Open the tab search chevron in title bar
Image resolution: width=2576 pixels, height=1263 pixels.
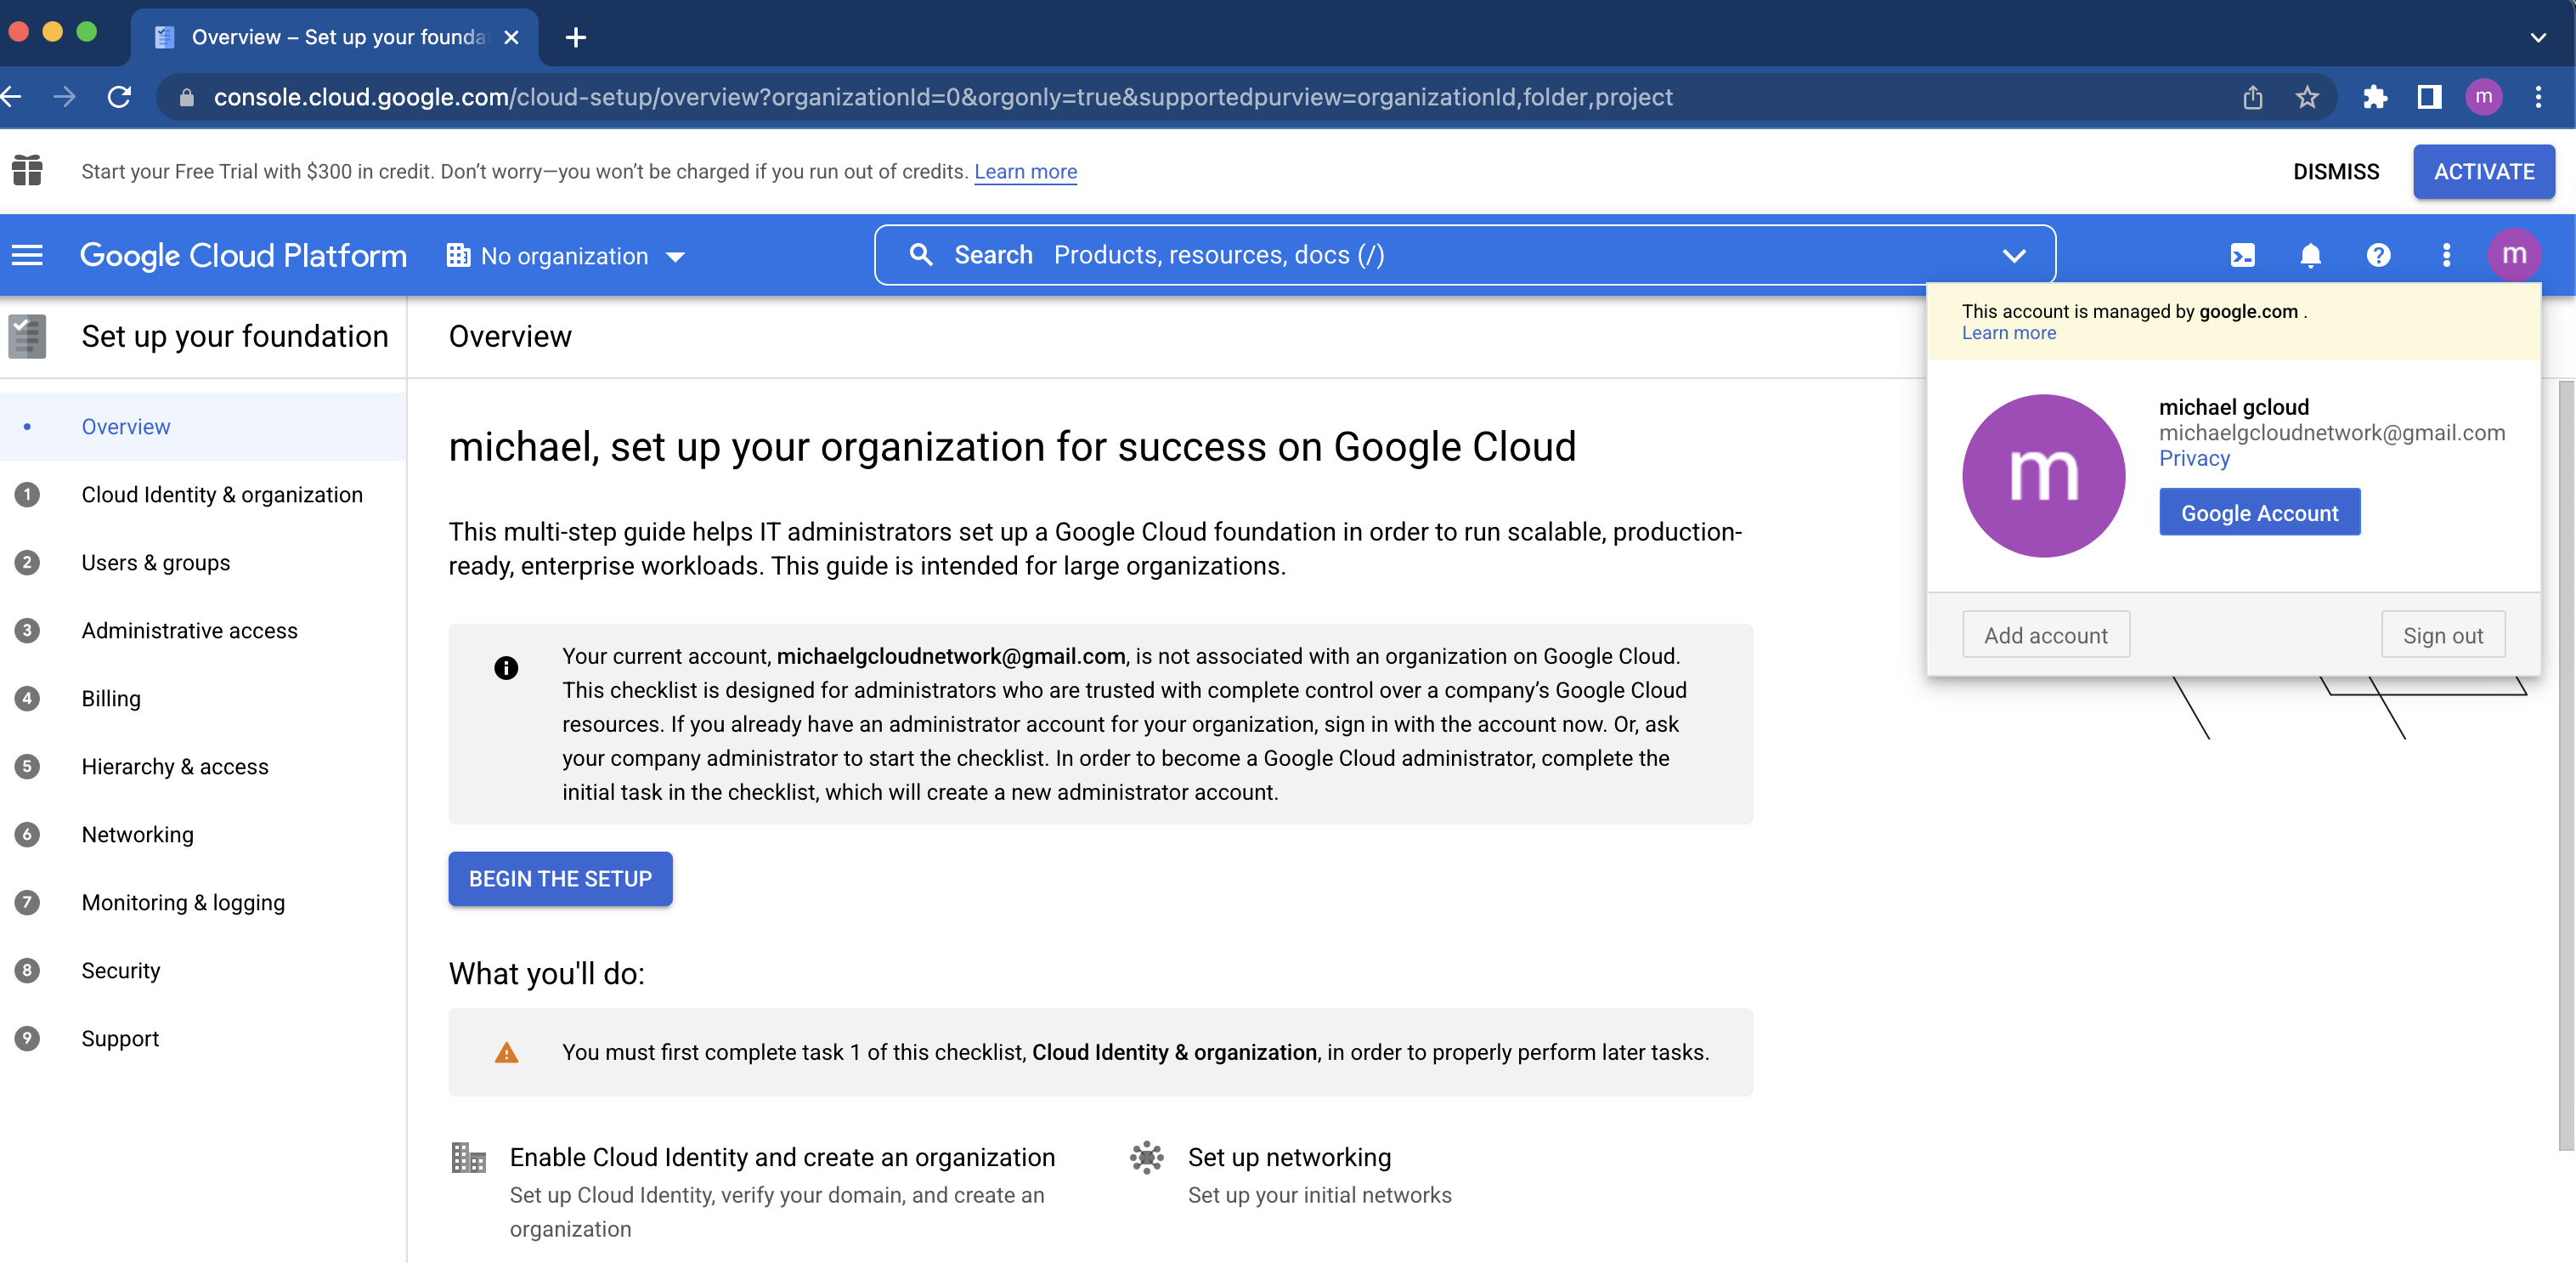2538,38
